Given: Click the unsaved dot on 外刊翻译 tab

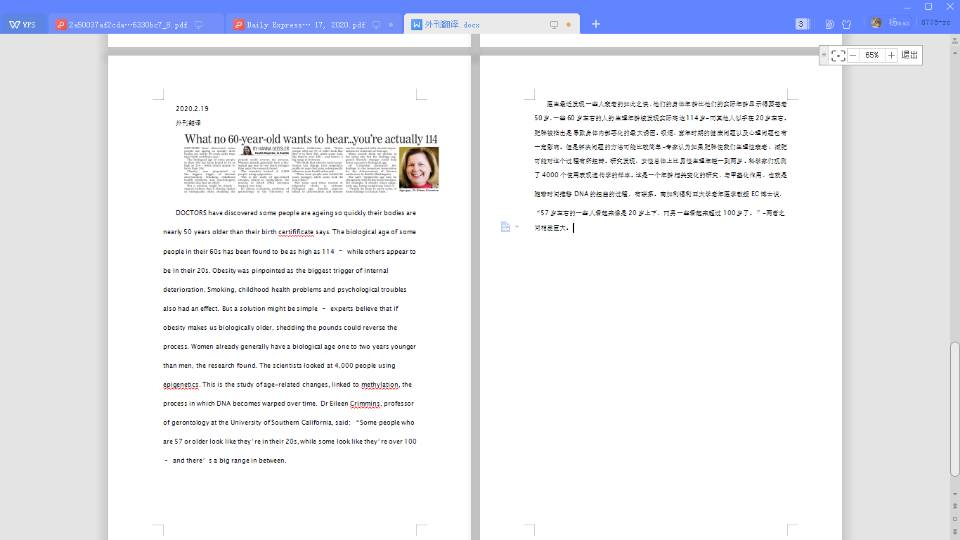Looking at the screenshot, I should click(x=569, y=24).
